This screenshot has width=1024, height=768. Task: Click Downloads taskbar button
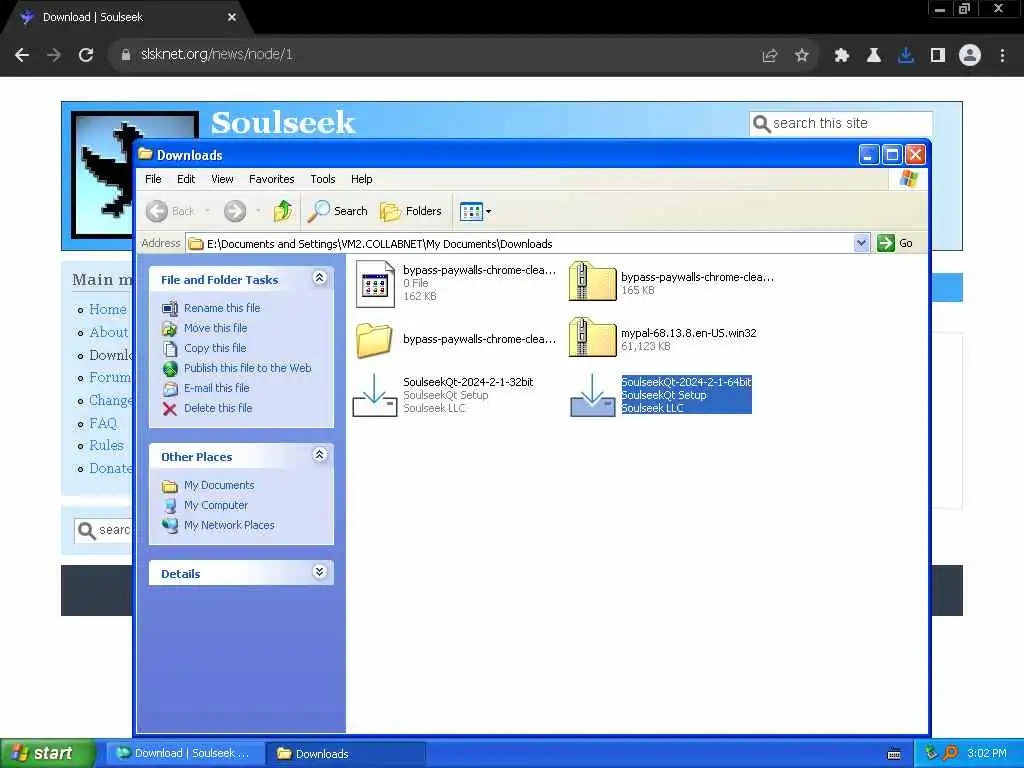346,753
